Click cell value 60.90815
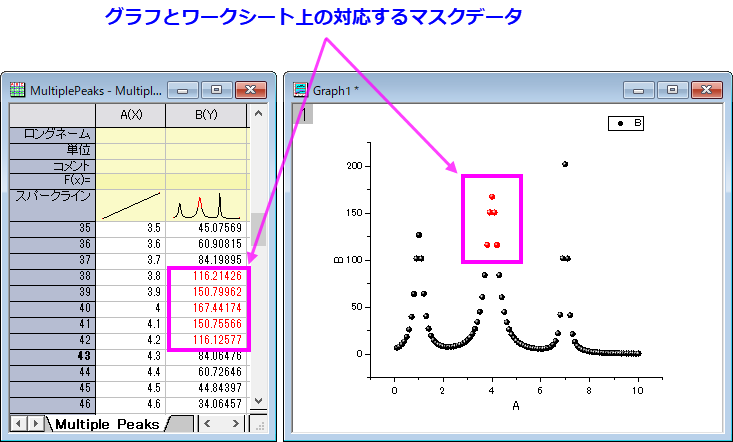Image resolution: width=733 pixels, height=442 pixels. (220, 244)
